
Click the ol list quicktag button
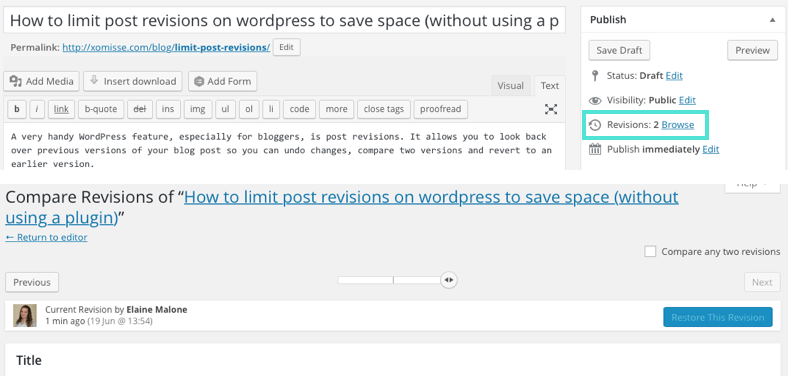coord(249,109)
